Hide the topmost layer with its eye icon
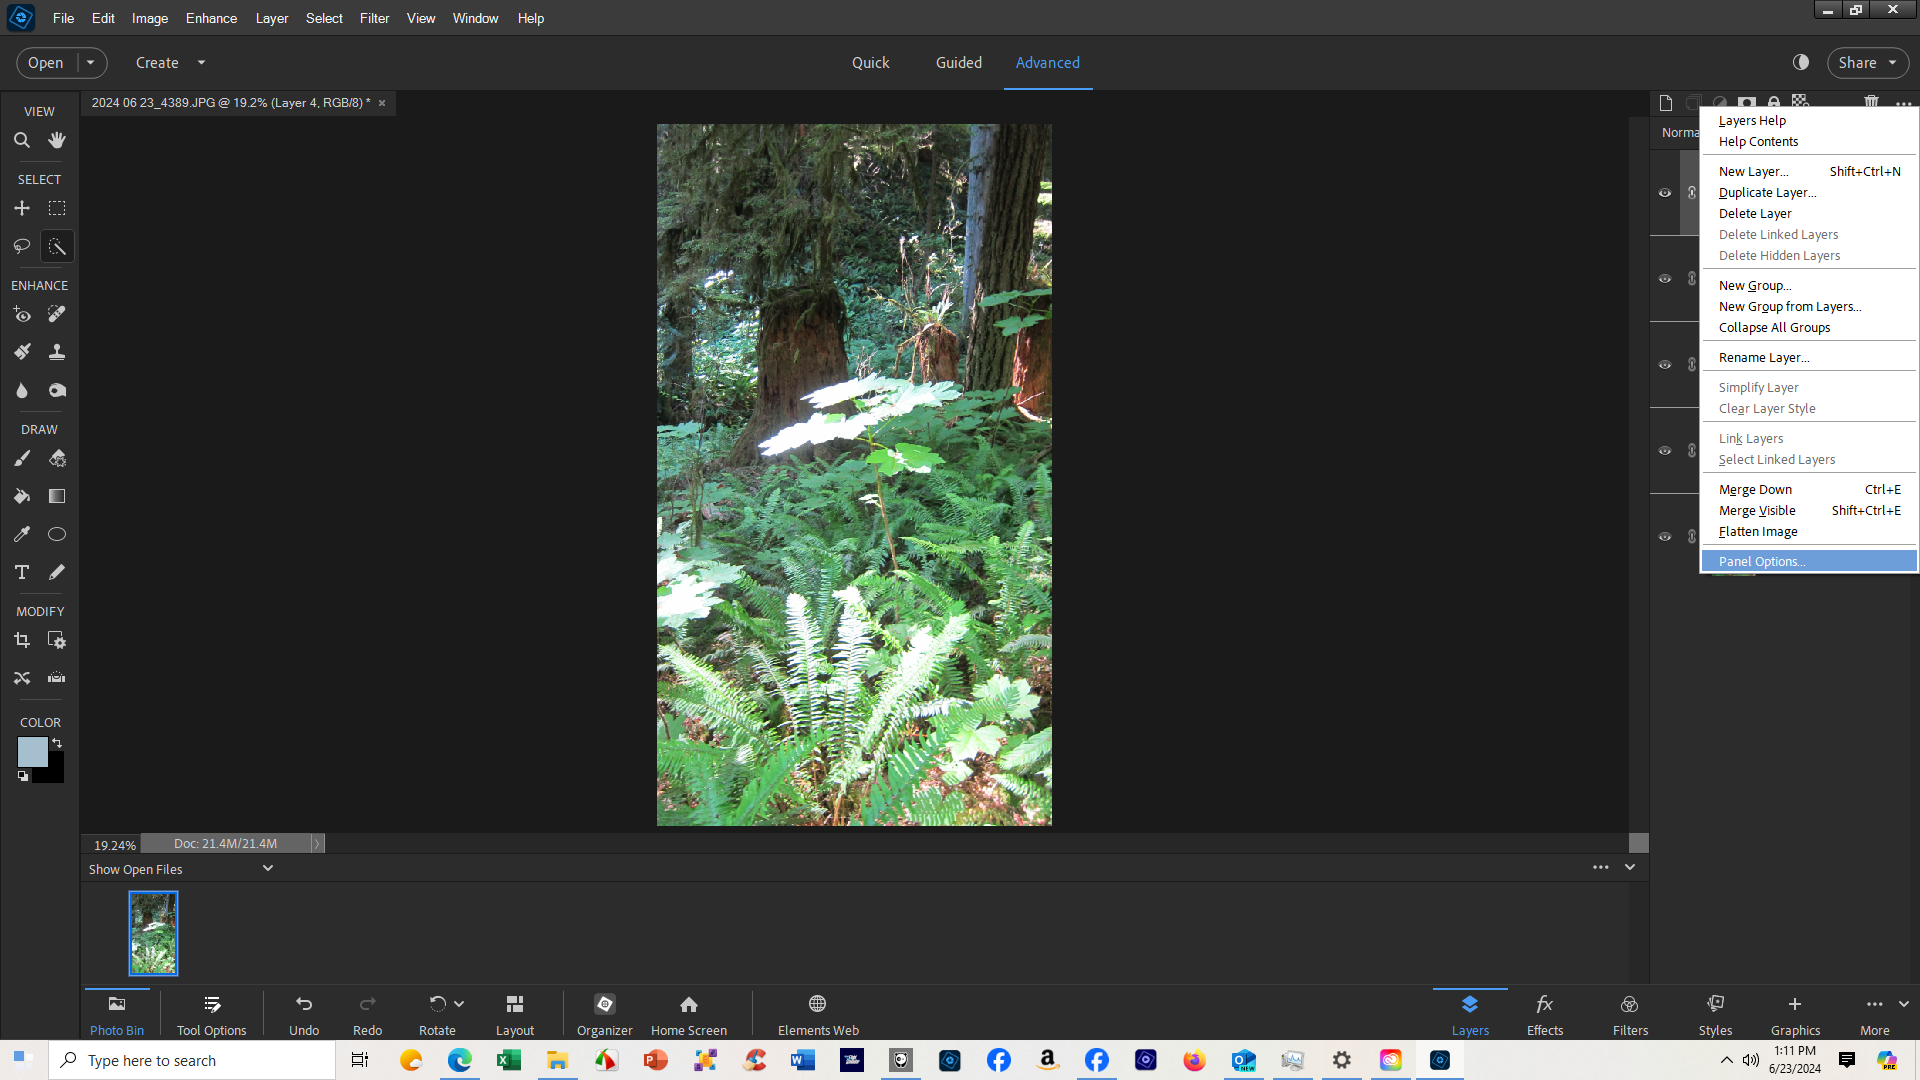 coord(1665,192)
